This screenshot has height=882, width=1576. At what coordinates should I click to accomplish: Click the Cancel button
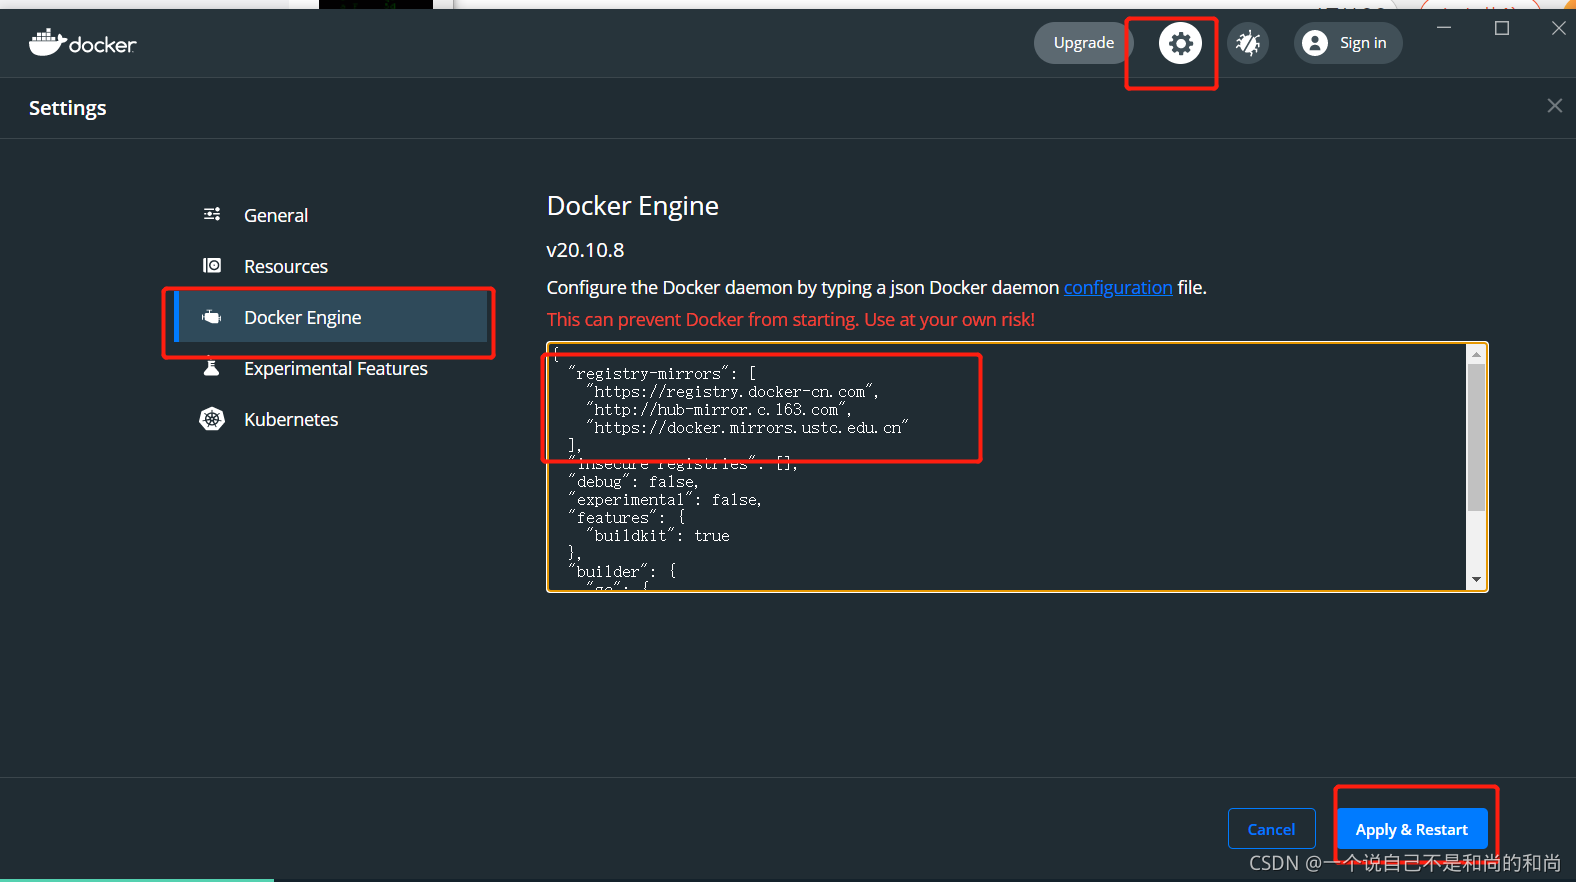pos(1271,829)
